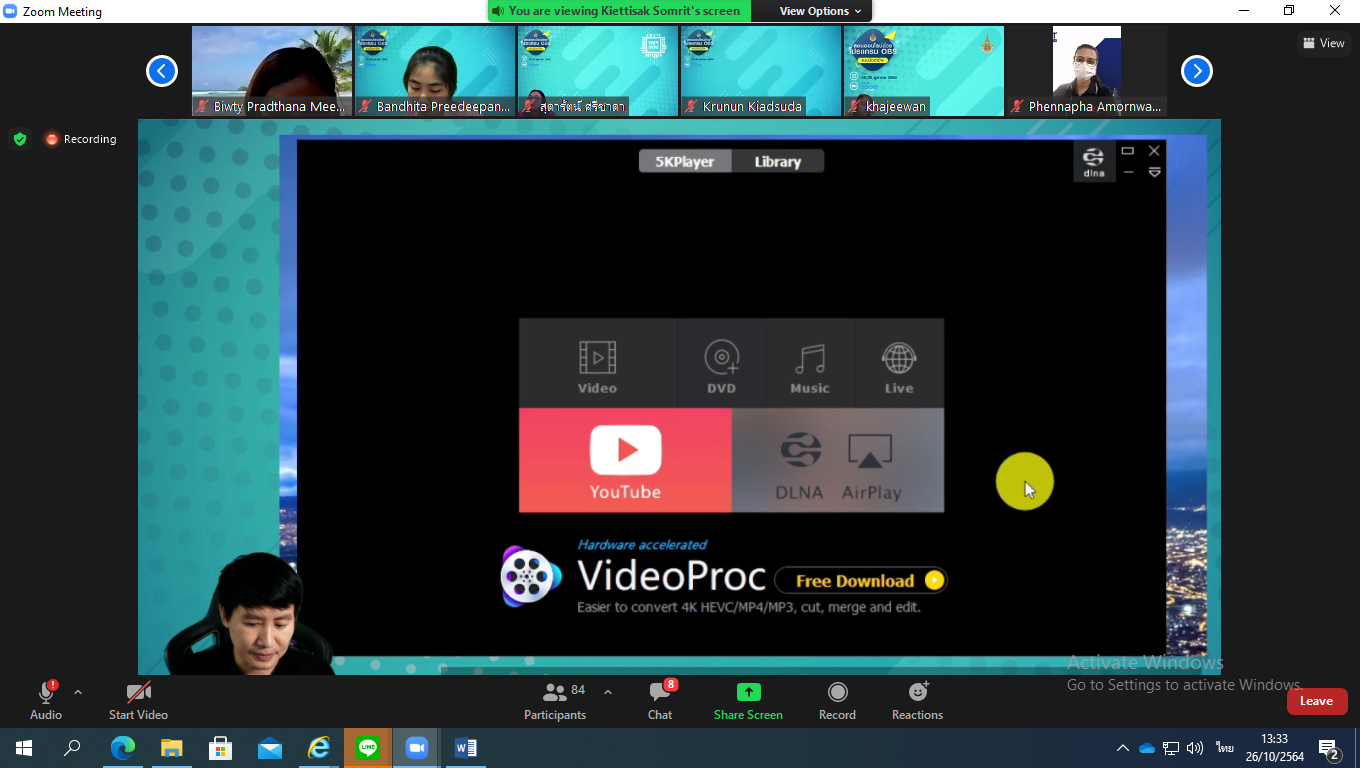Image resolution: width=1360 pixels, height=768 pixels.
Task: Expand the Participants options caret
Action: pyautogui.click(x=607, y=692)
